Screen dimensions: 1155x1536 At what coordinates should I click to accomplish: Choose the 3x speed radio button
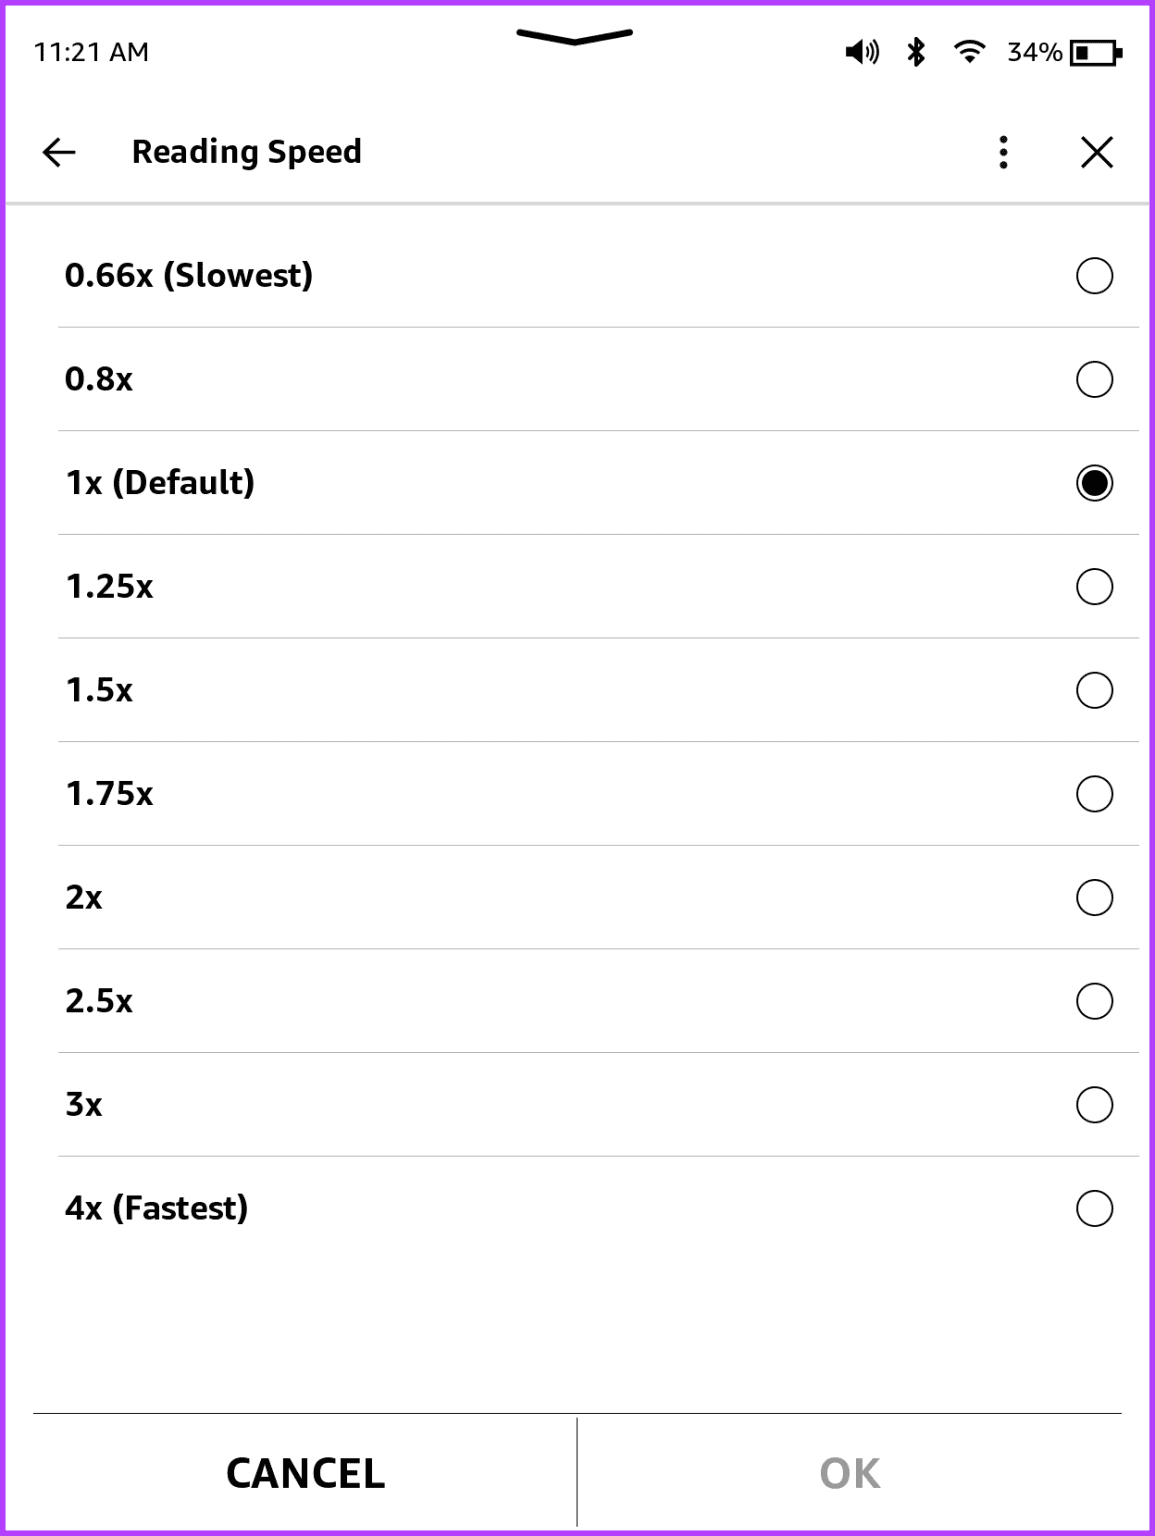click(1094, 1105)
